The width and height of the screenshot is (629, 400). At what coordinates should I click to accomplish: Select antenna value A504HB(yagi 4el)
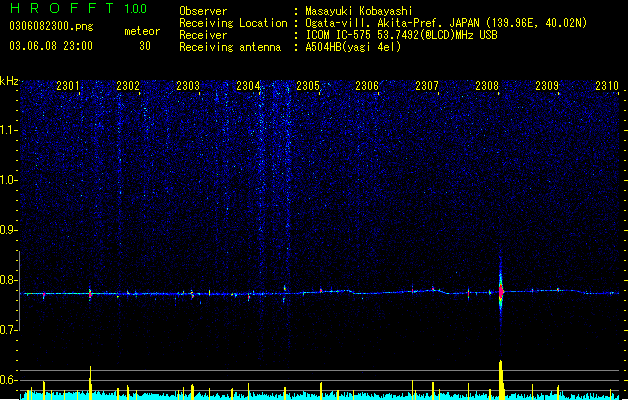[353, 47]
